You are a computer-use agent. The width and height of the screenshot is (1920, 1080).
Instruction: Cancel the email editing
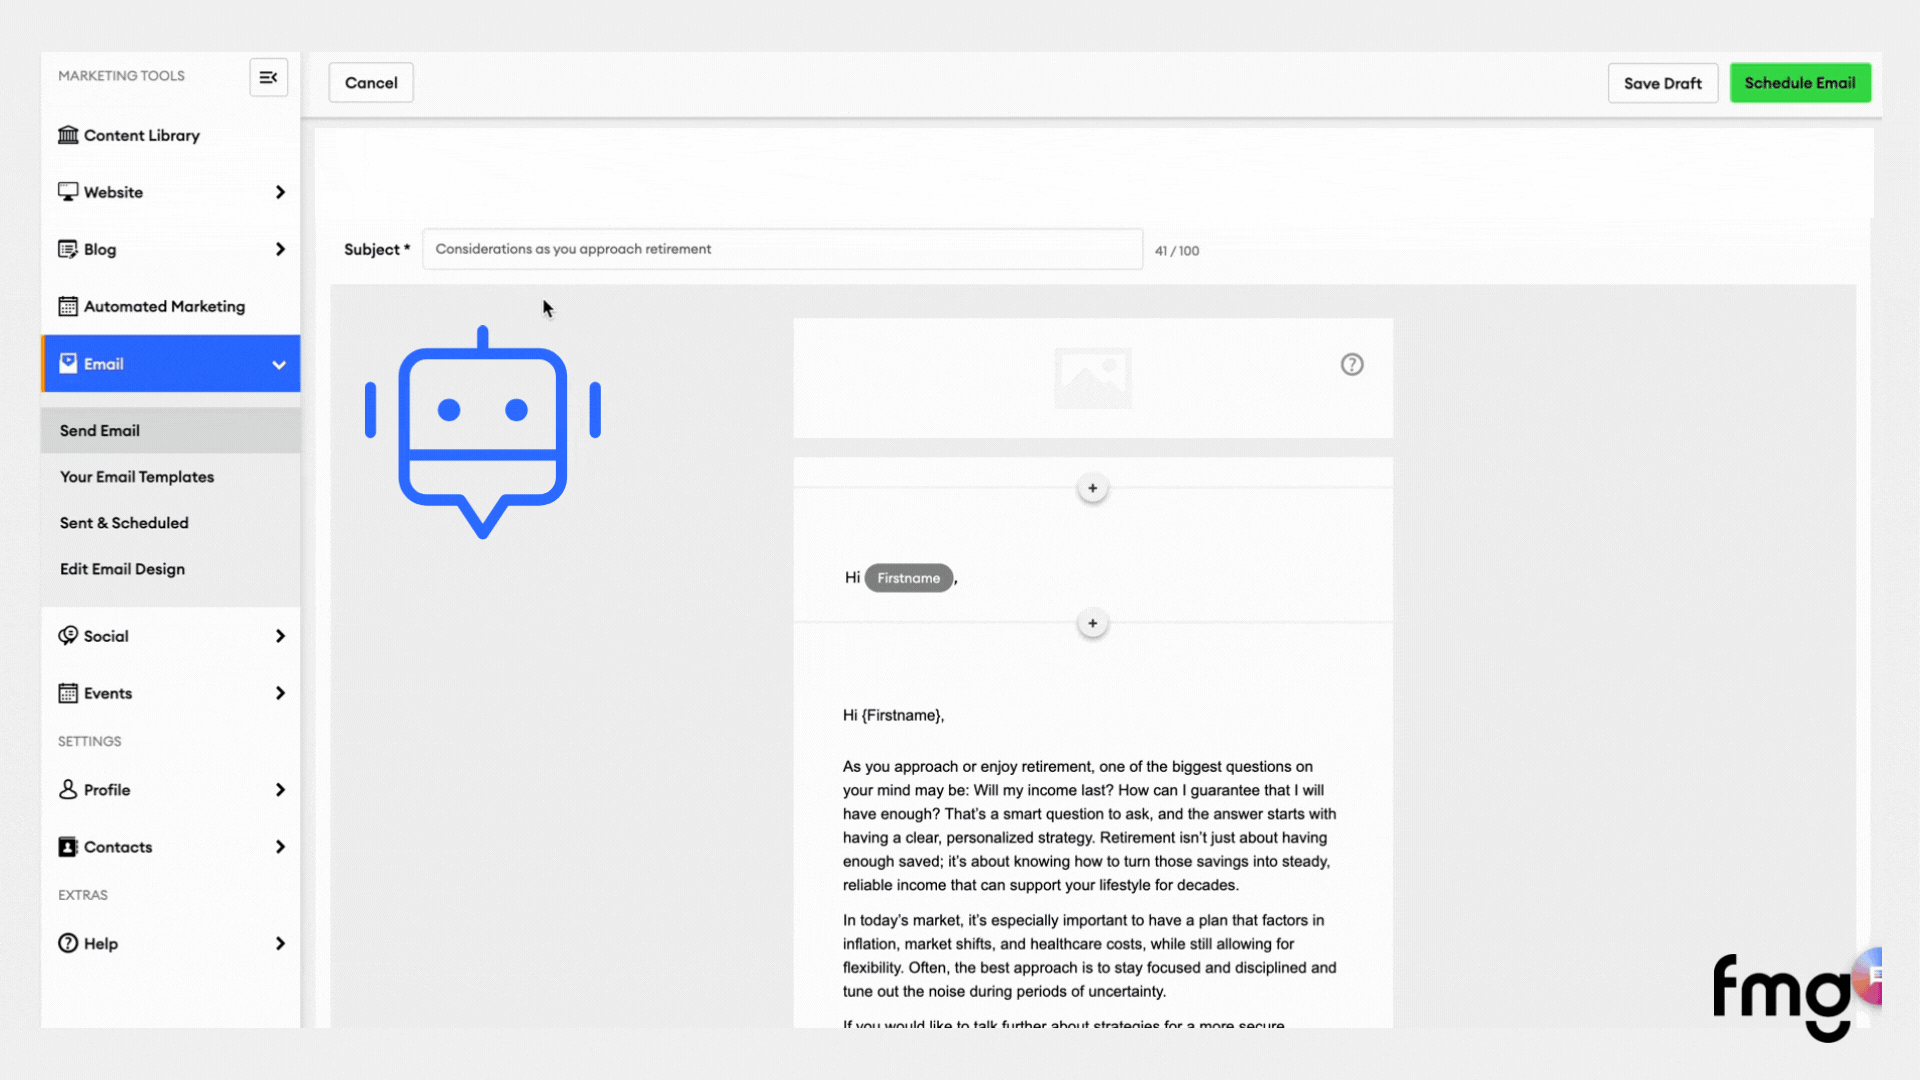coord(371,83)
